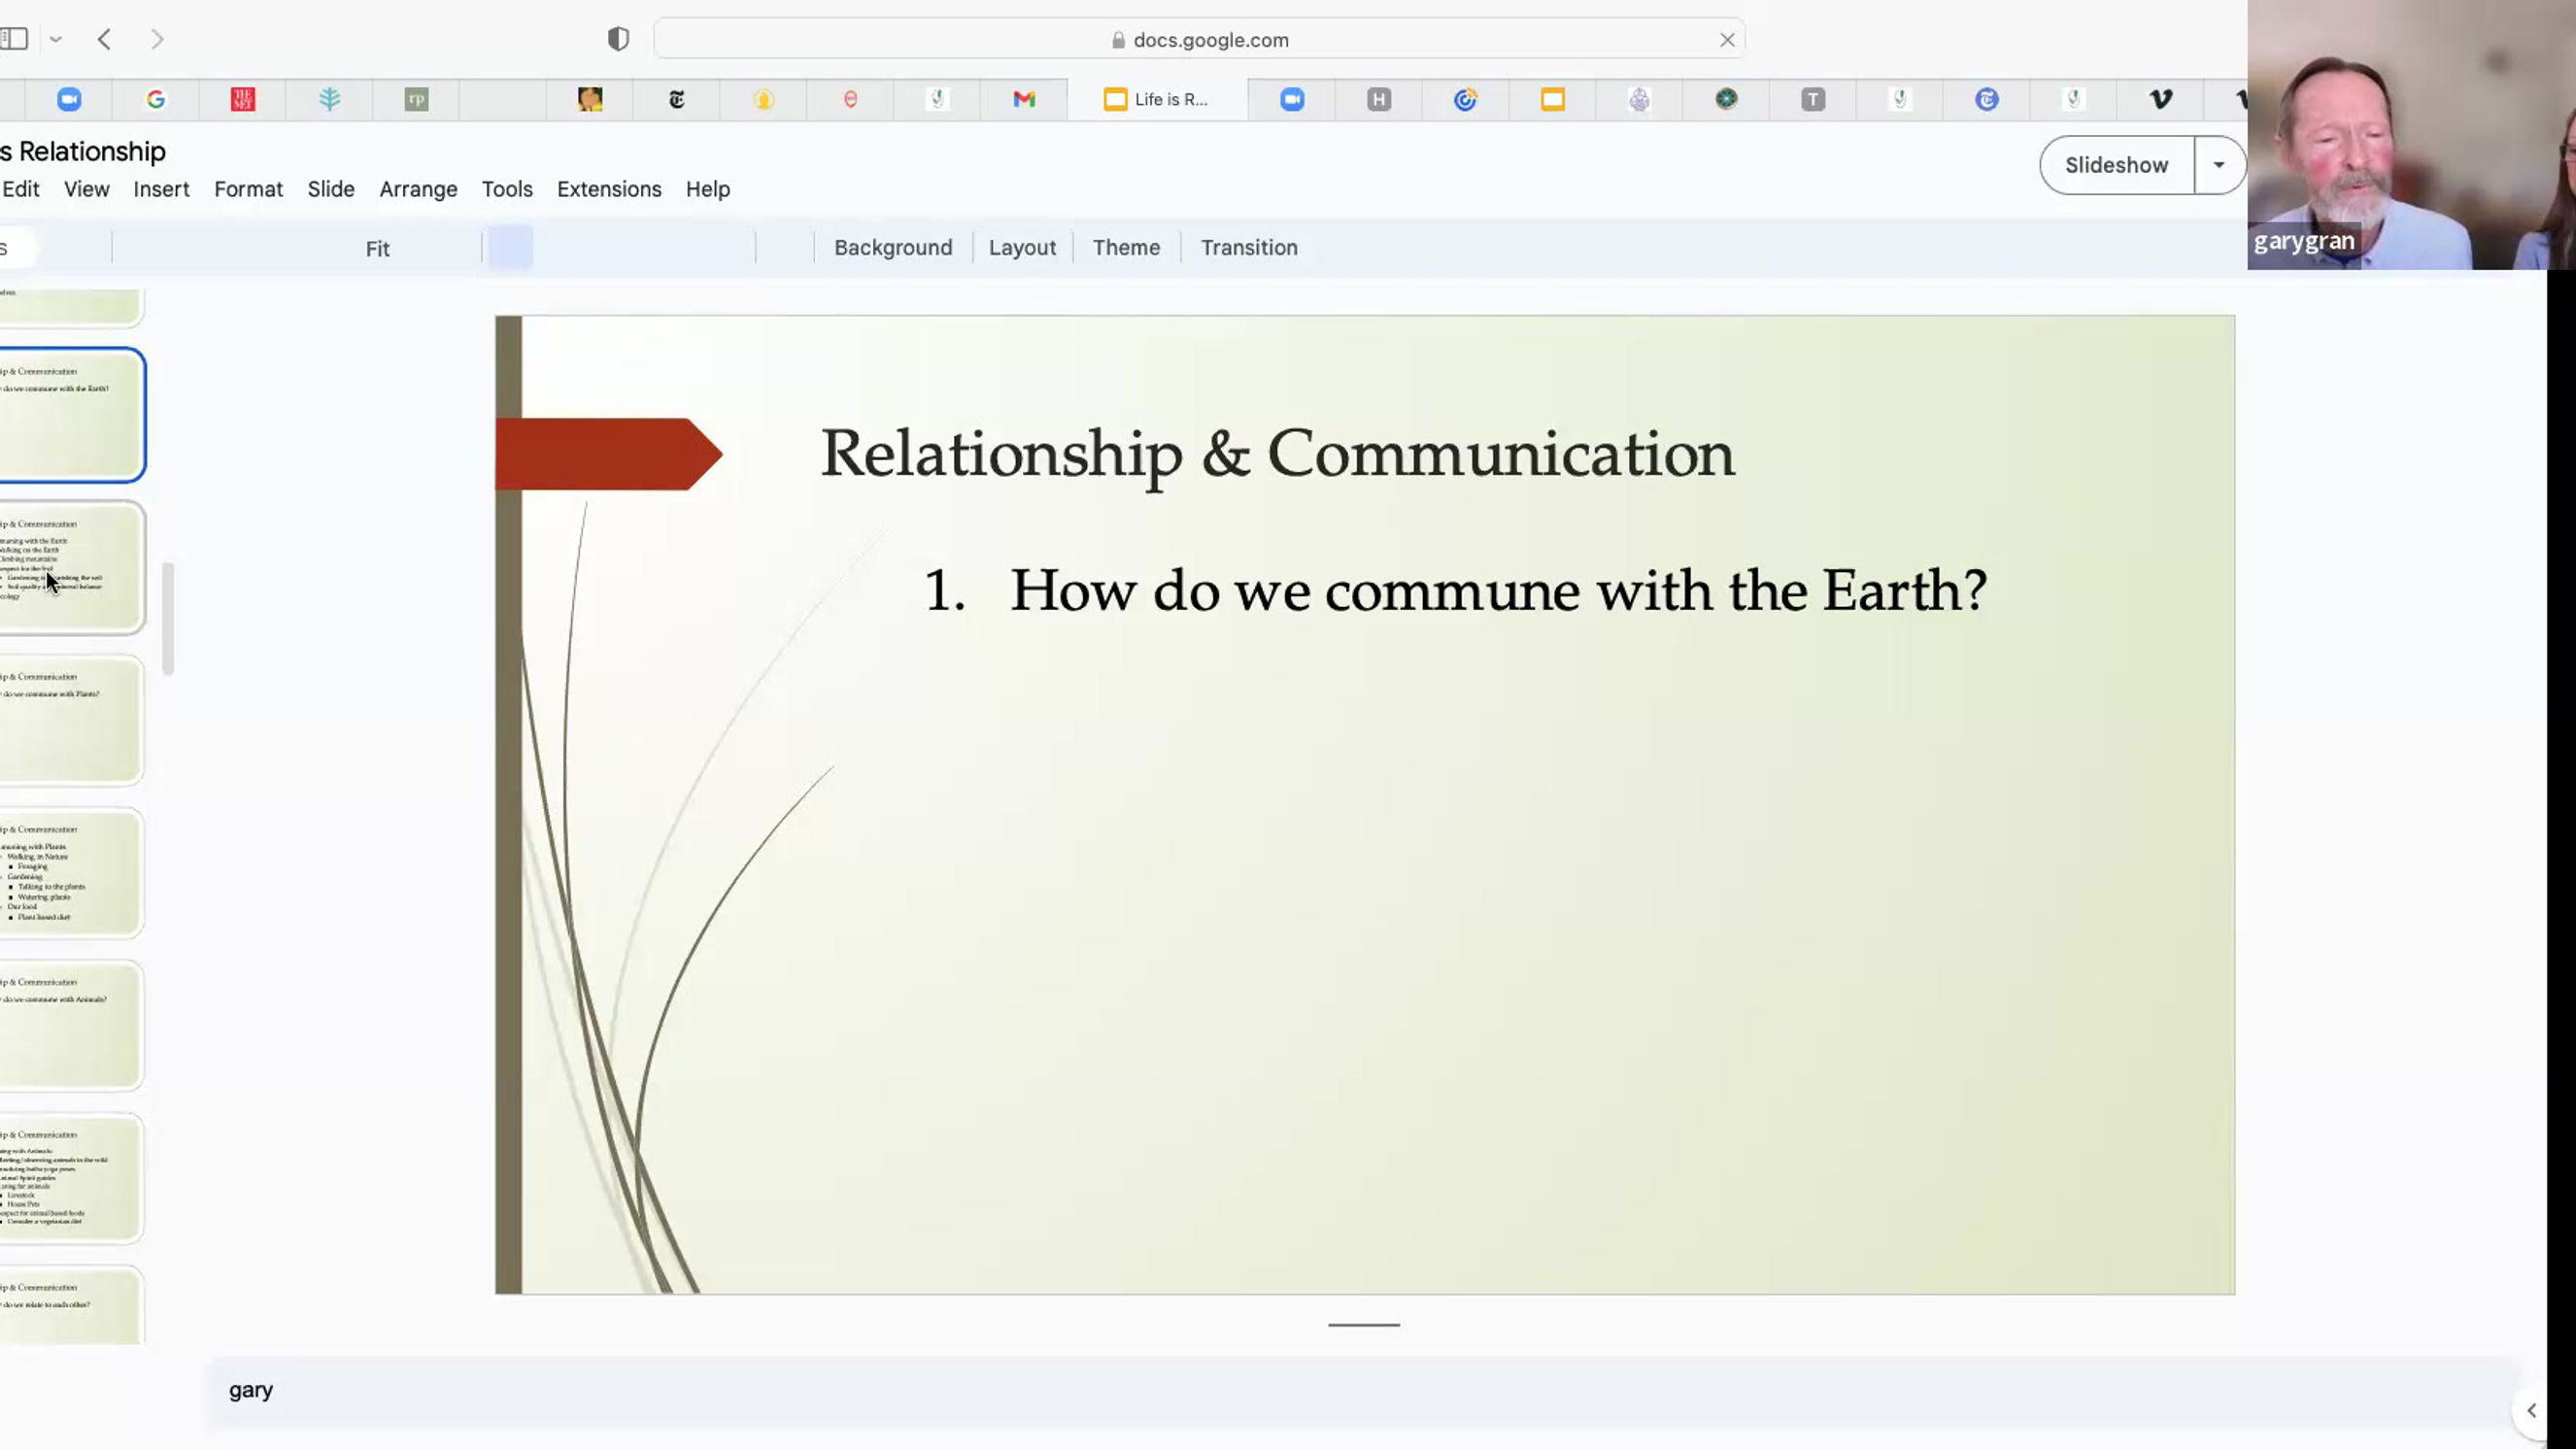Click the stop-loading X in address bar
The width and height of the screenshot is (2576, 1449).
click(x=1727, y=40)
